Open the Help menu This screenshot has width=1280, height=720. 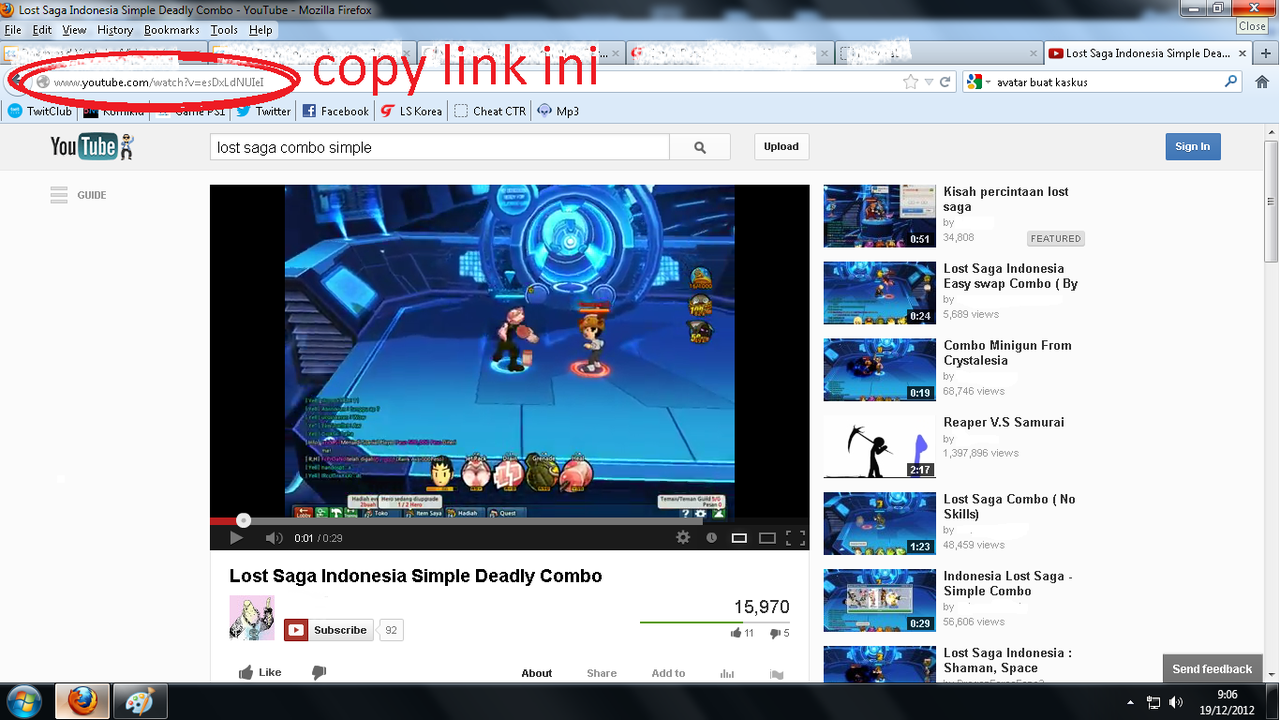click(261, 30)
